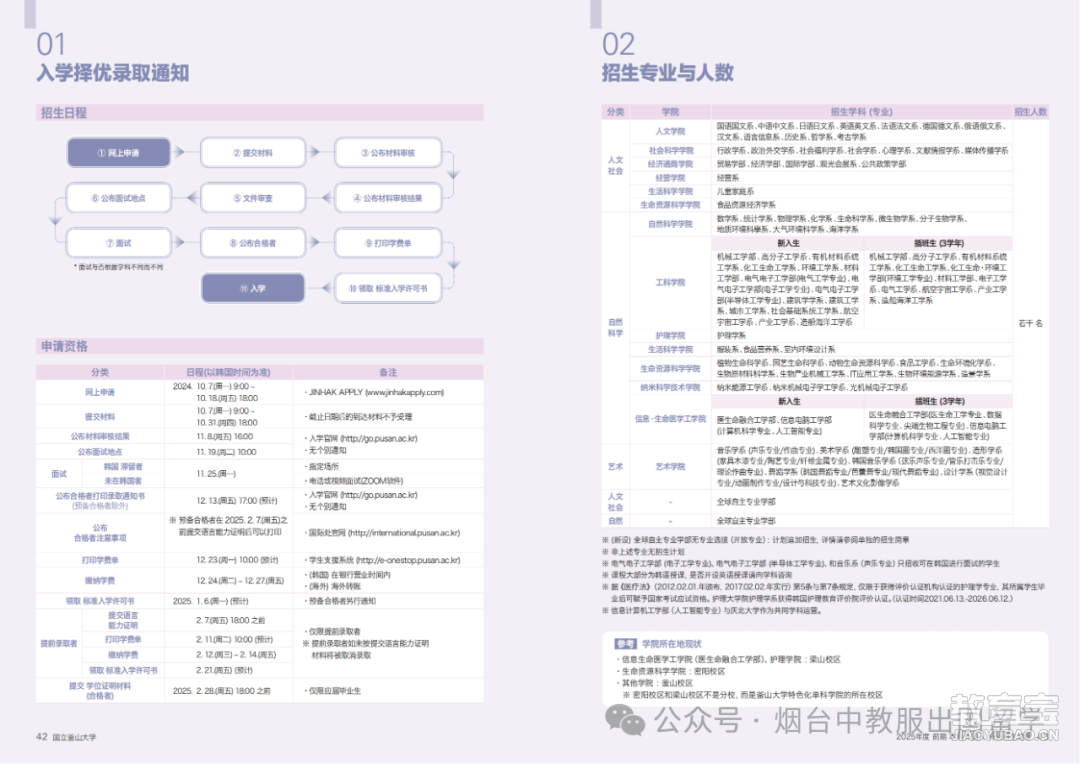This screenshot has width=1080, height=764.
Task: Open the http://e-onestop.pusan.ac.kr link
Action: (x=408, y=560)
